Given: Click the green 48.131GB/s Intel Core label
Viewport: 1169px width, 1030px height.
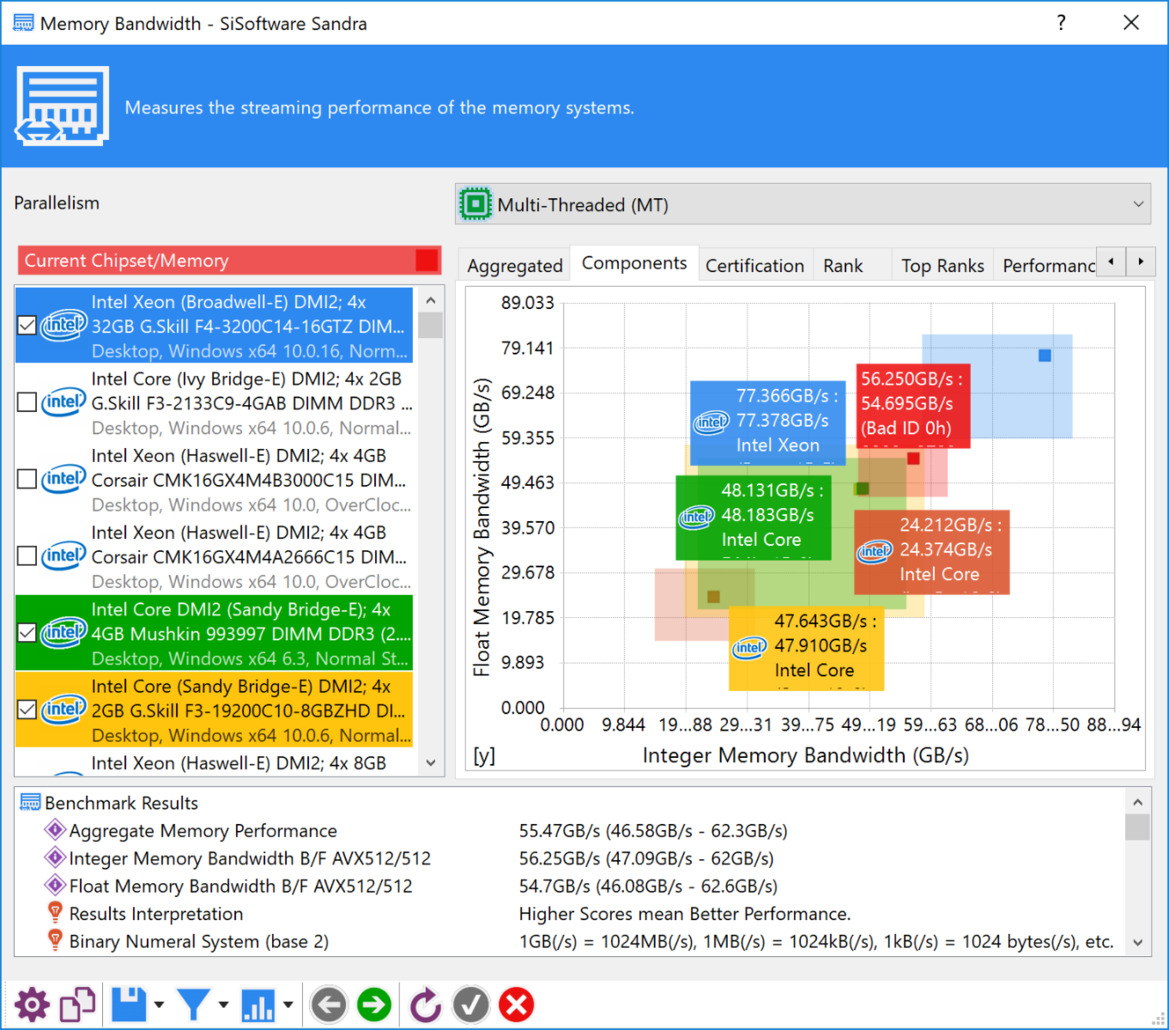Looking at the screenshot, I should [753, 517].
